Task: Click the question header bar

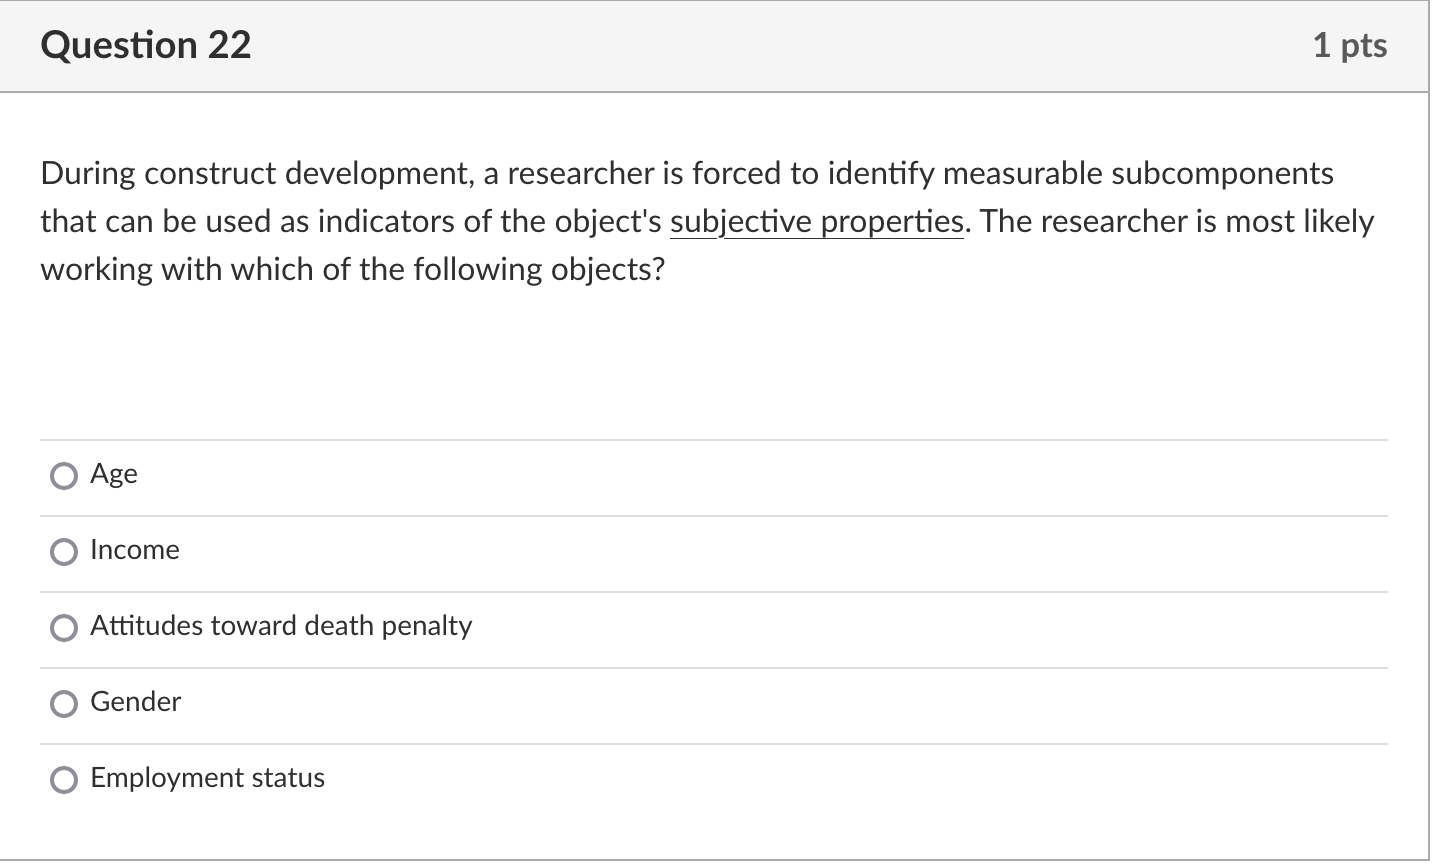Action: [x=715, y=46]
